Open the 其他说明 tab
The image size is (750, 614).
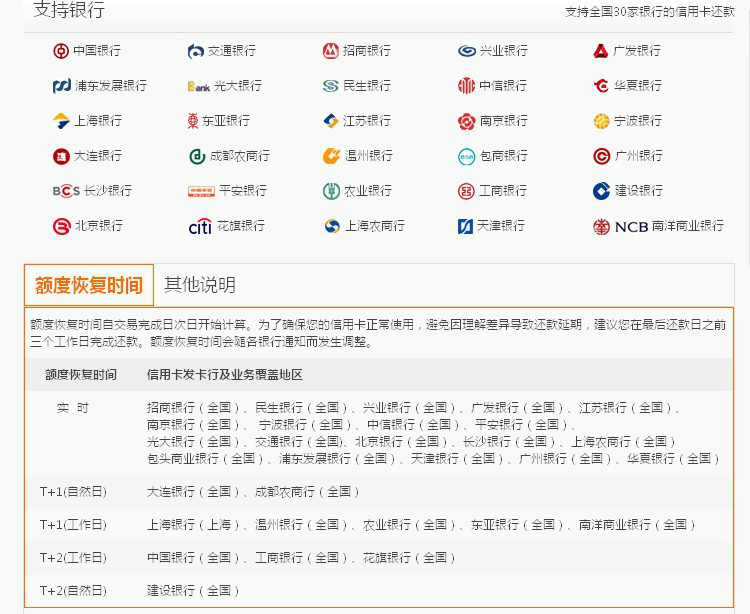[200, 285]
